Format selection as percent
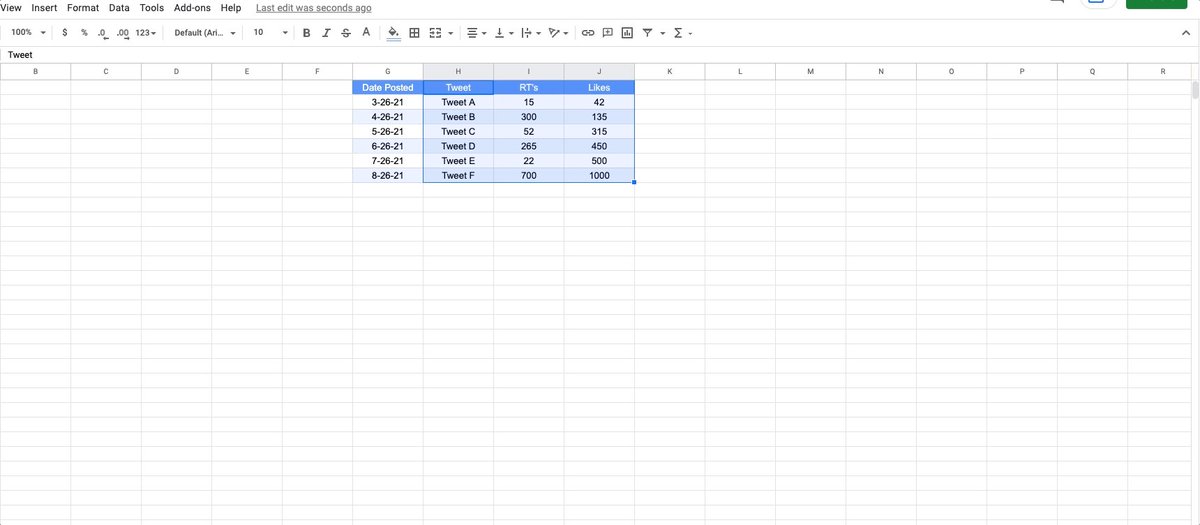This screenshot has width=1200, height=525. click(84, 33)
